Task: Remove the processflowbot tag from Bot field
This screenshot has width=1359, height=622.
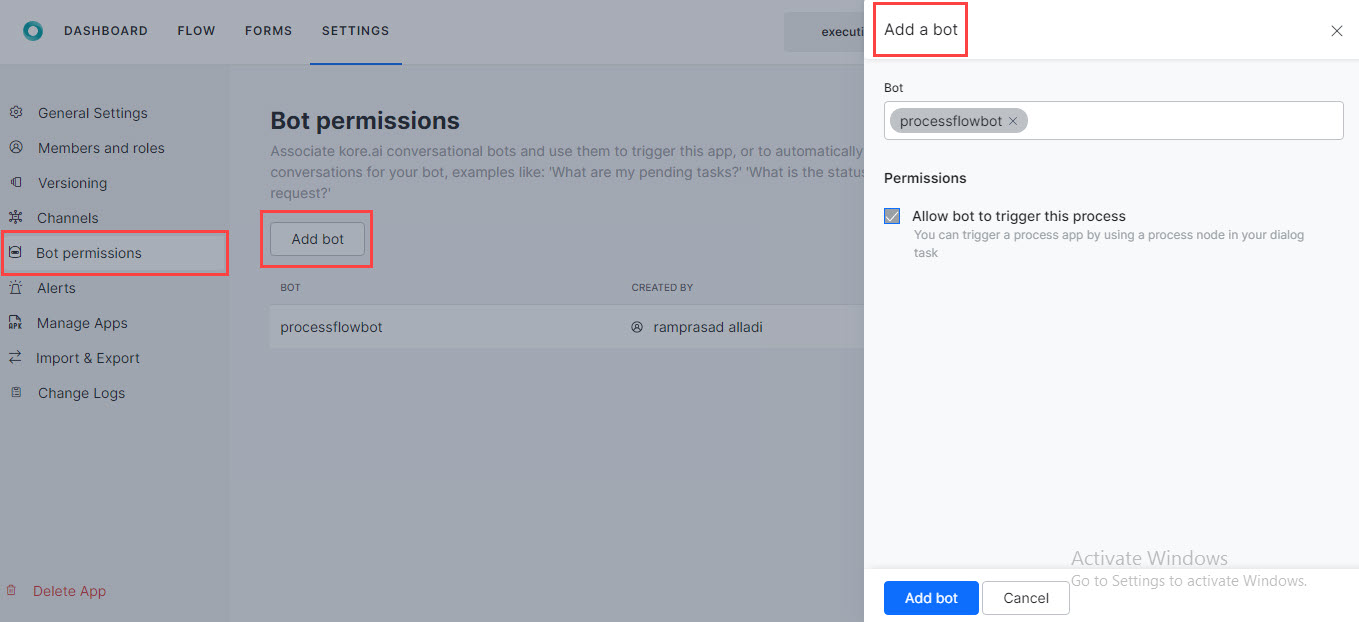Action: [x=1013, y=120]
